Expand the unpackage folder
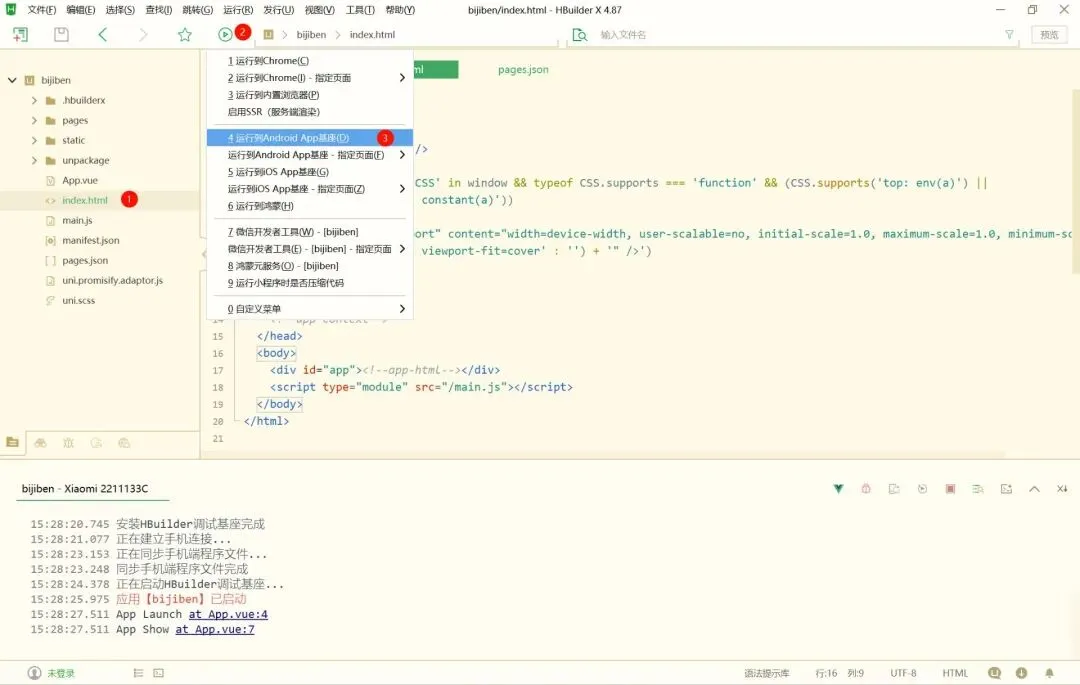Image resolution: width=1080 pixels, height=685 pixels. (x=34, y=160)
